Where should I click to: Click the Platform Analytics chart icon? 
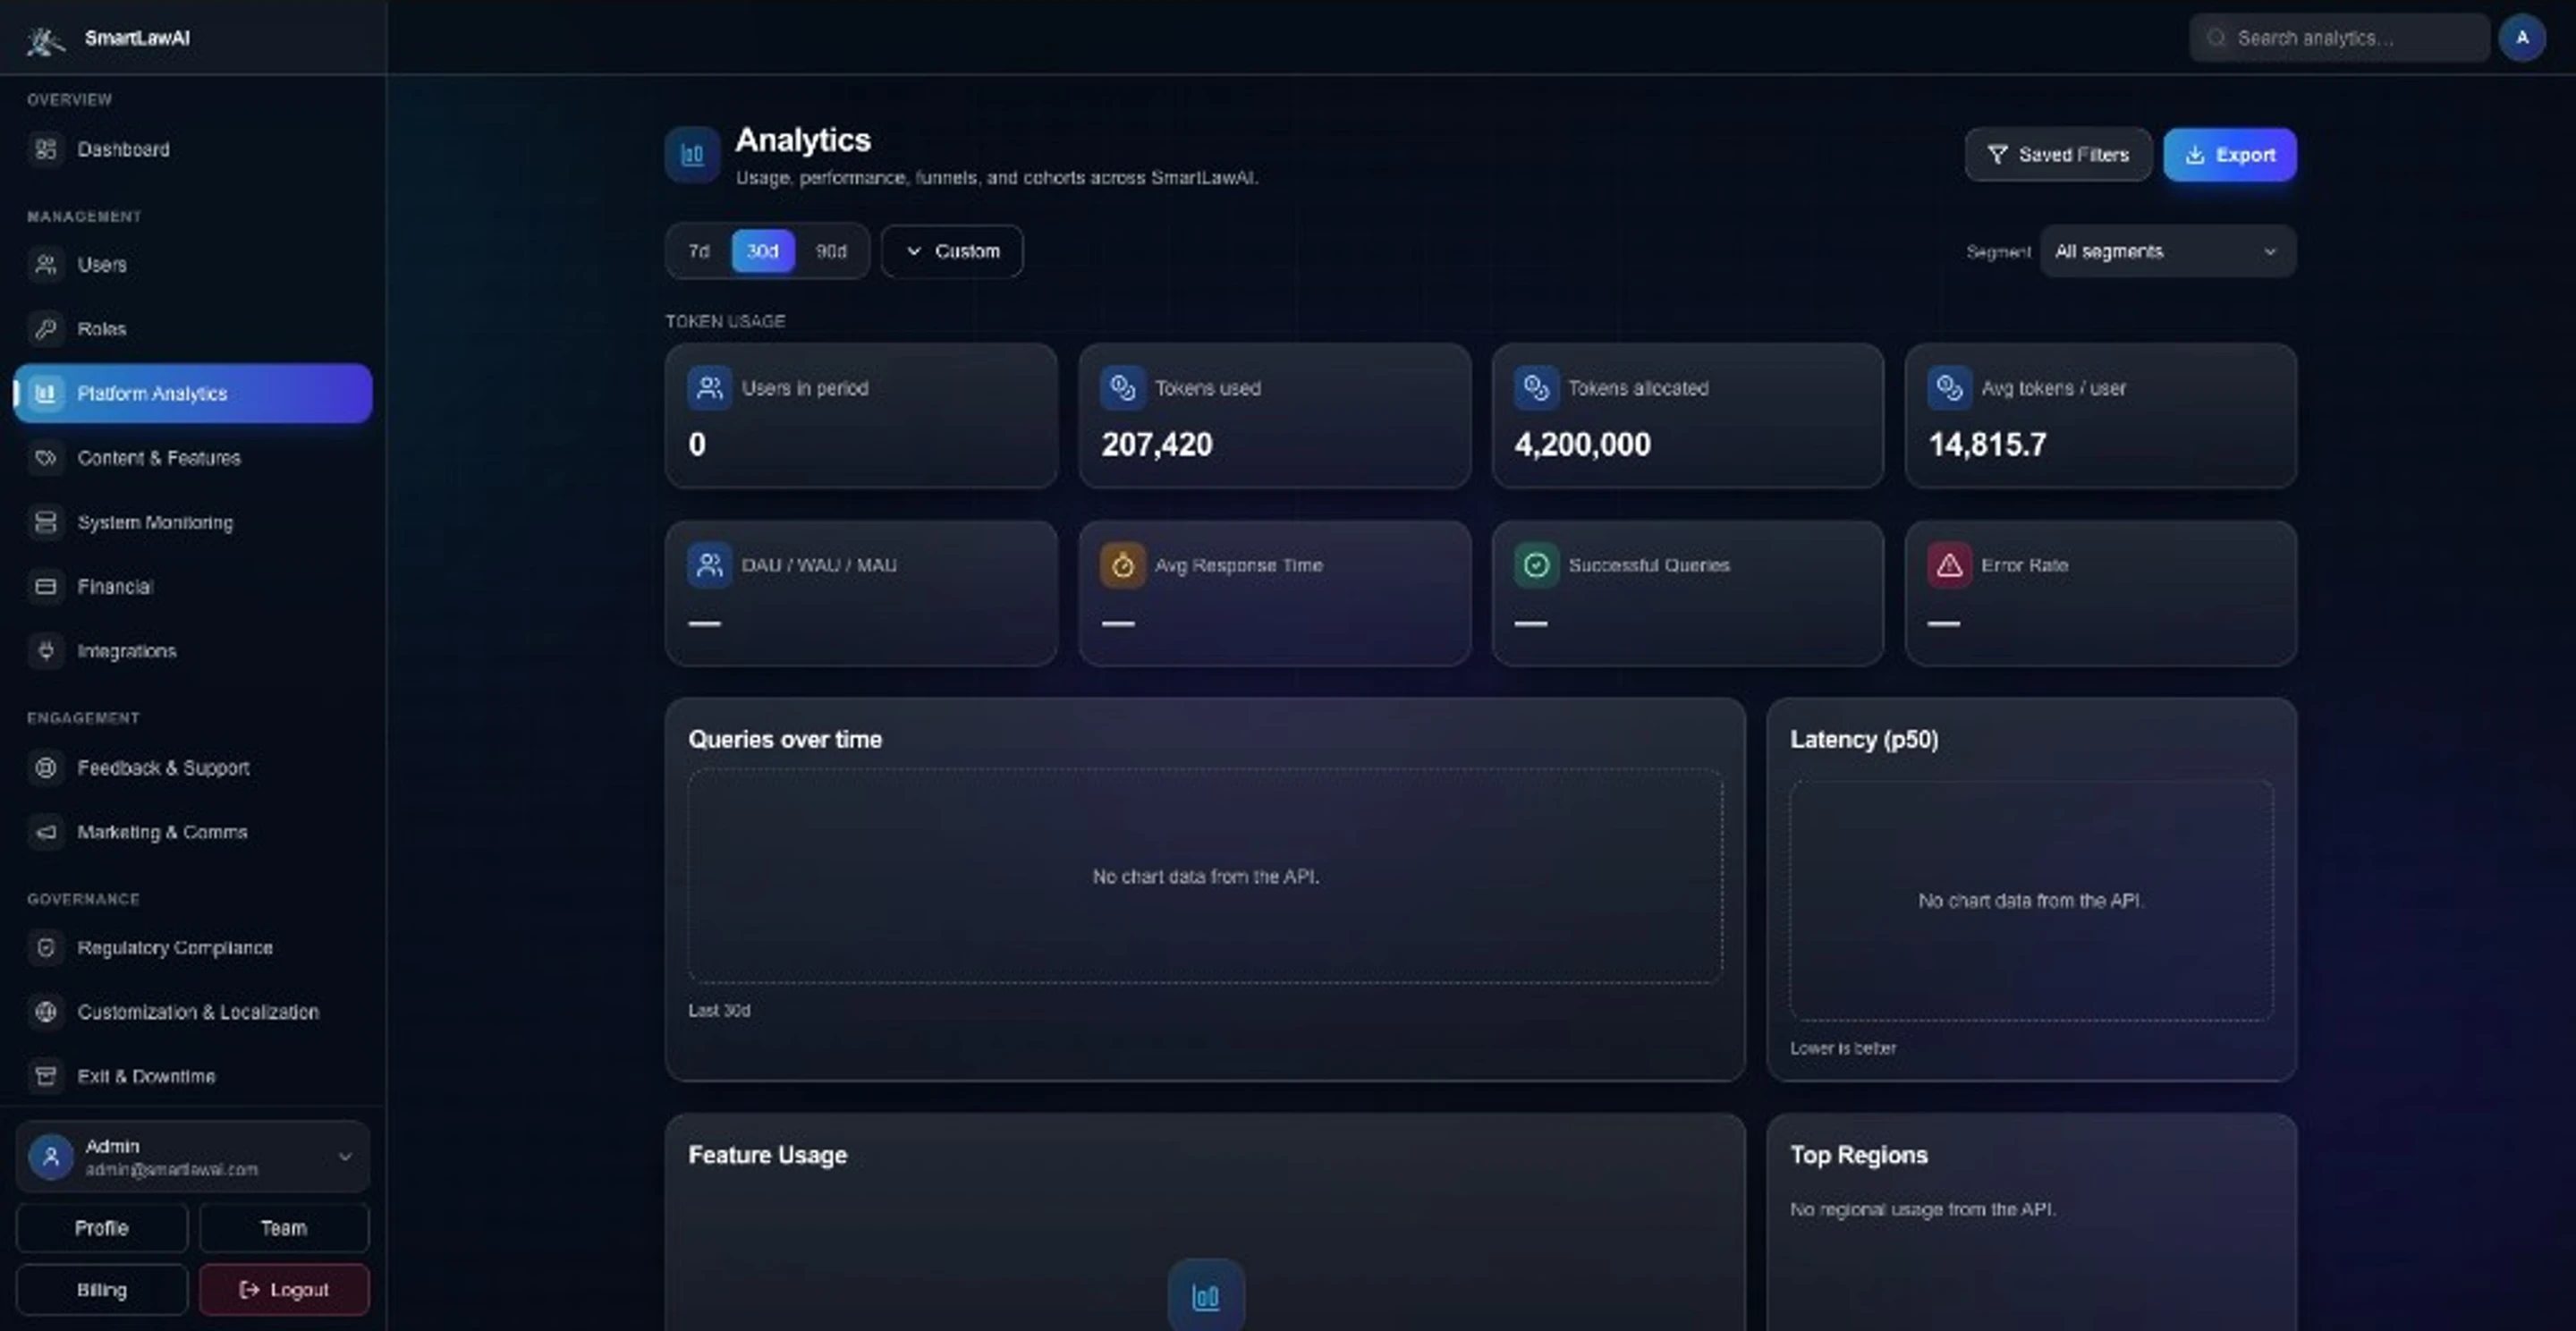[46, 393]
